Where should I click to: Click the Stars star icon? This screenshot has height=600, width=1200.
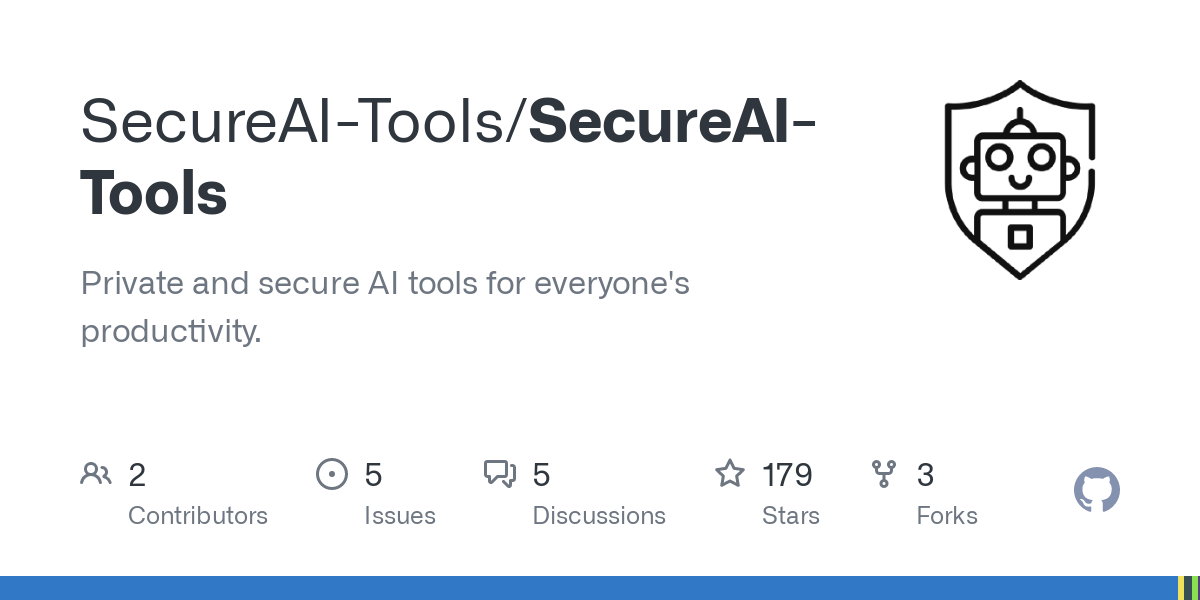tap(729, 473)
